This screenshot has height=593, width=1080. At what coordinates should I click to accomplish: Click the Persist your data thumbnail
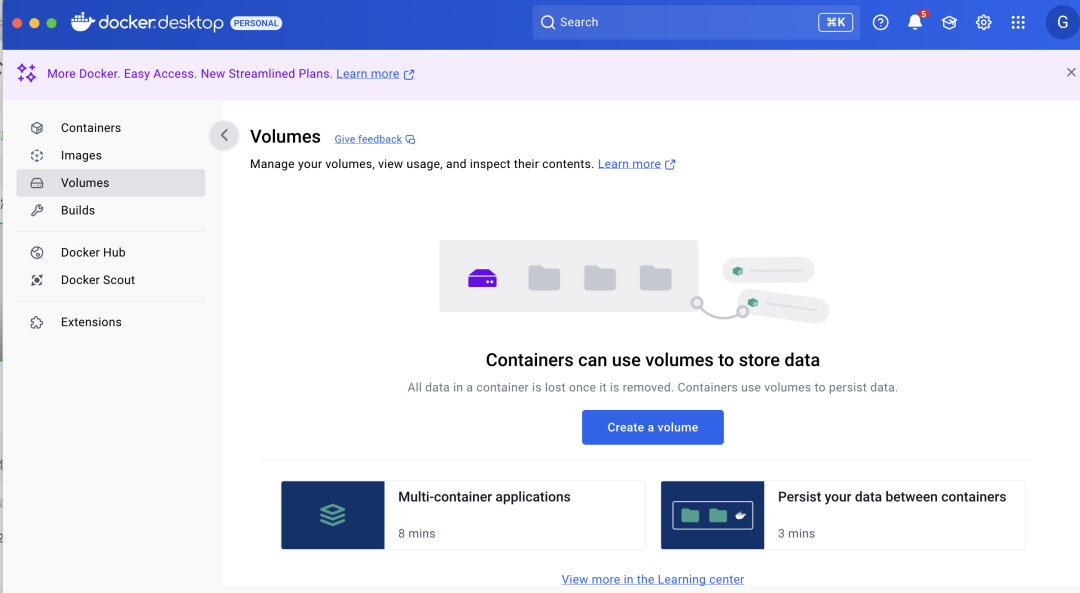point(712,515)
